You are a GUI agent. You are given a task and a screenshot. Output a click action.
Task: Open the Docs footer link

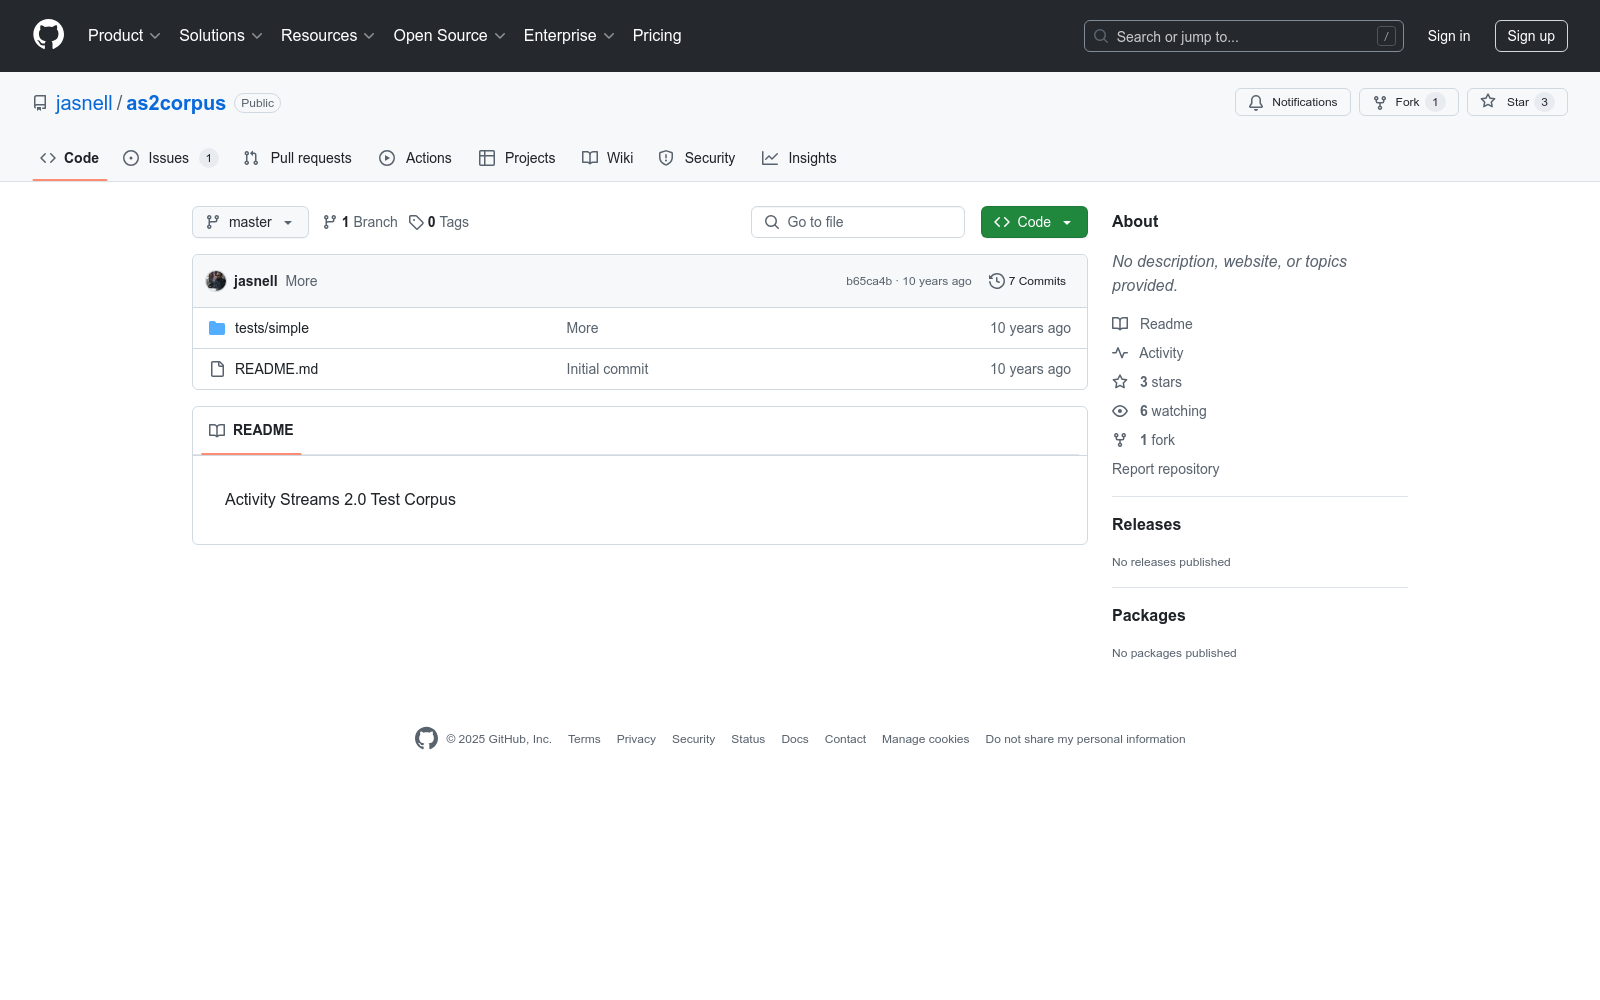coord(795,739)
